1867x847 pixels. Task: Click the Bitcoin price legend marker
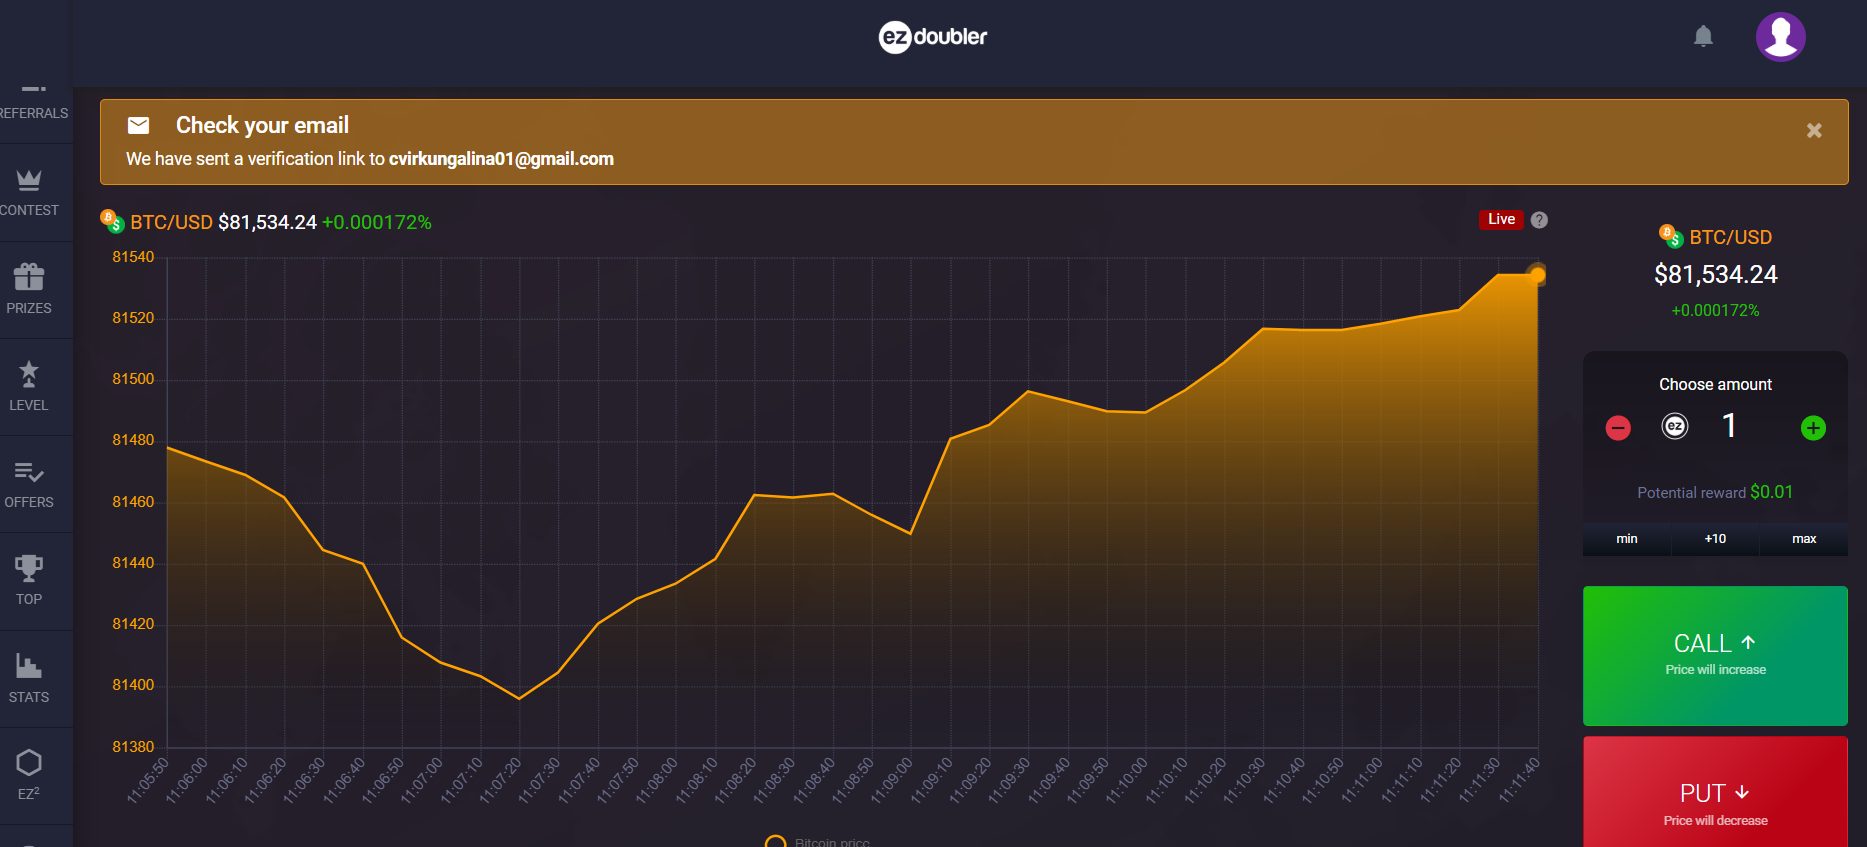tap(775, 842)
